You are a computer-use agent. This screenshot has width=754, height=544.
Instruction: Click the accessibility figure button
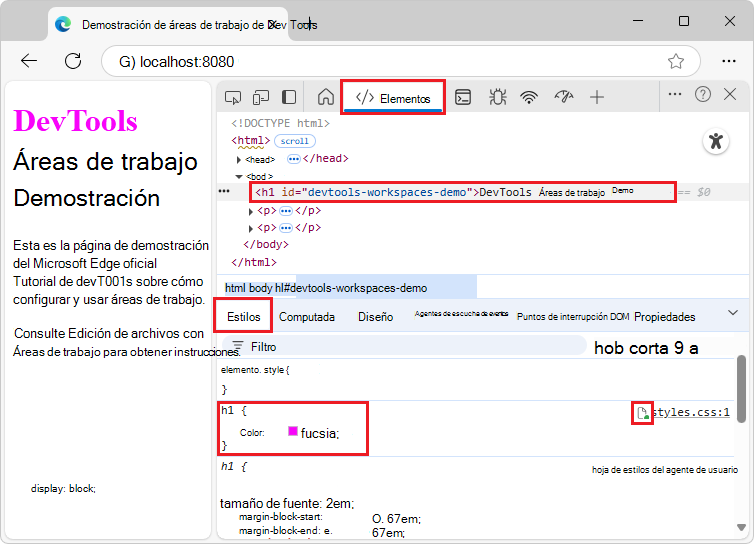[x=716, y=141]
